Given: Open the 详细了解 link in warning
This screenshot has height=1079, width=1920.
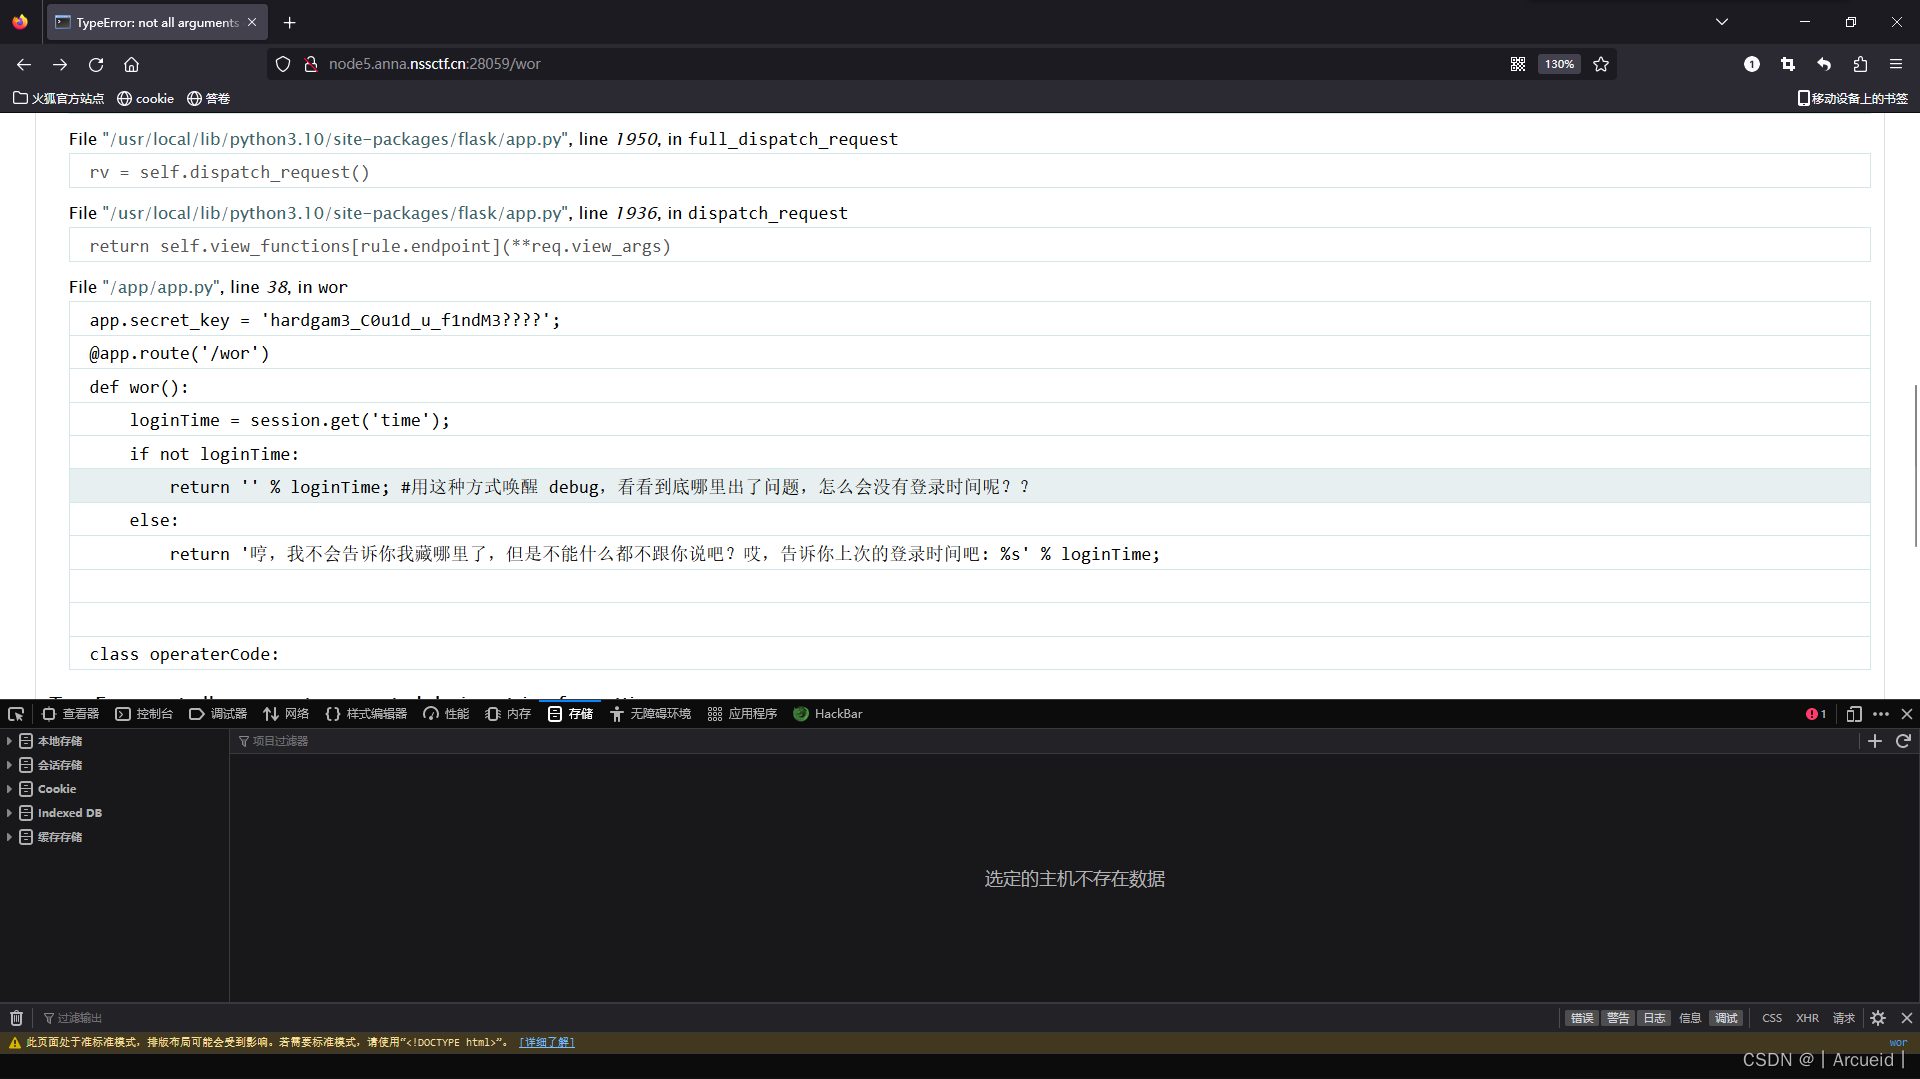Looking at the screenshot, I should click(547, 1042).
